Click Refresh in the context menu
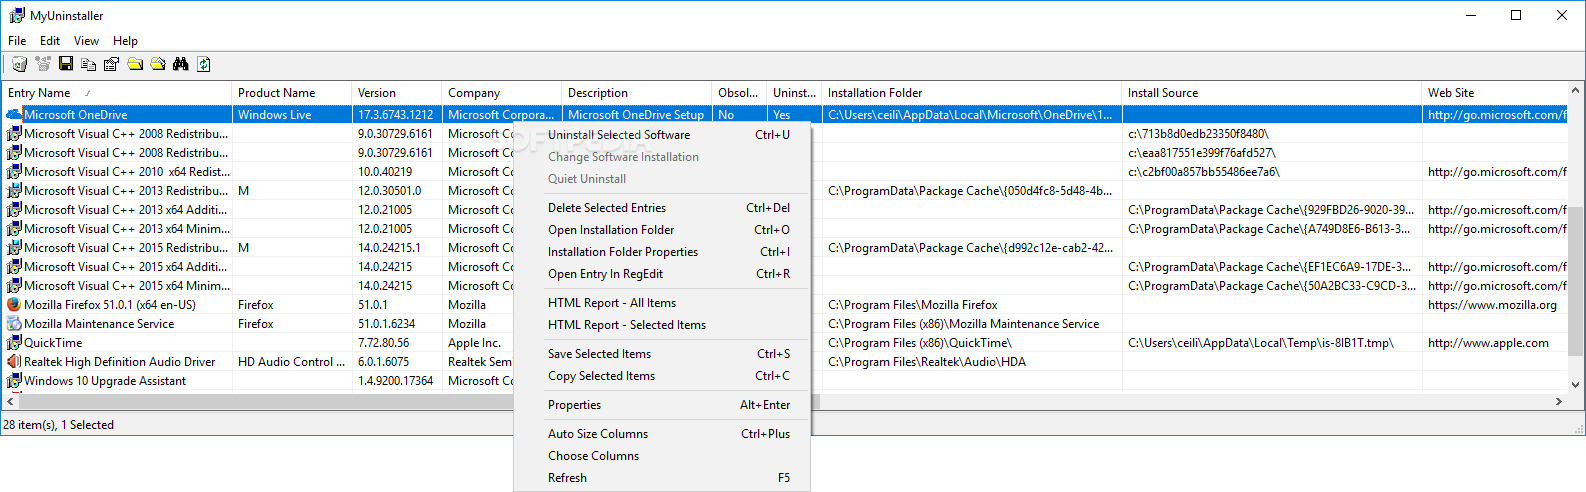This screenshot has width=1586, height=492. click(x=662, y=478)
